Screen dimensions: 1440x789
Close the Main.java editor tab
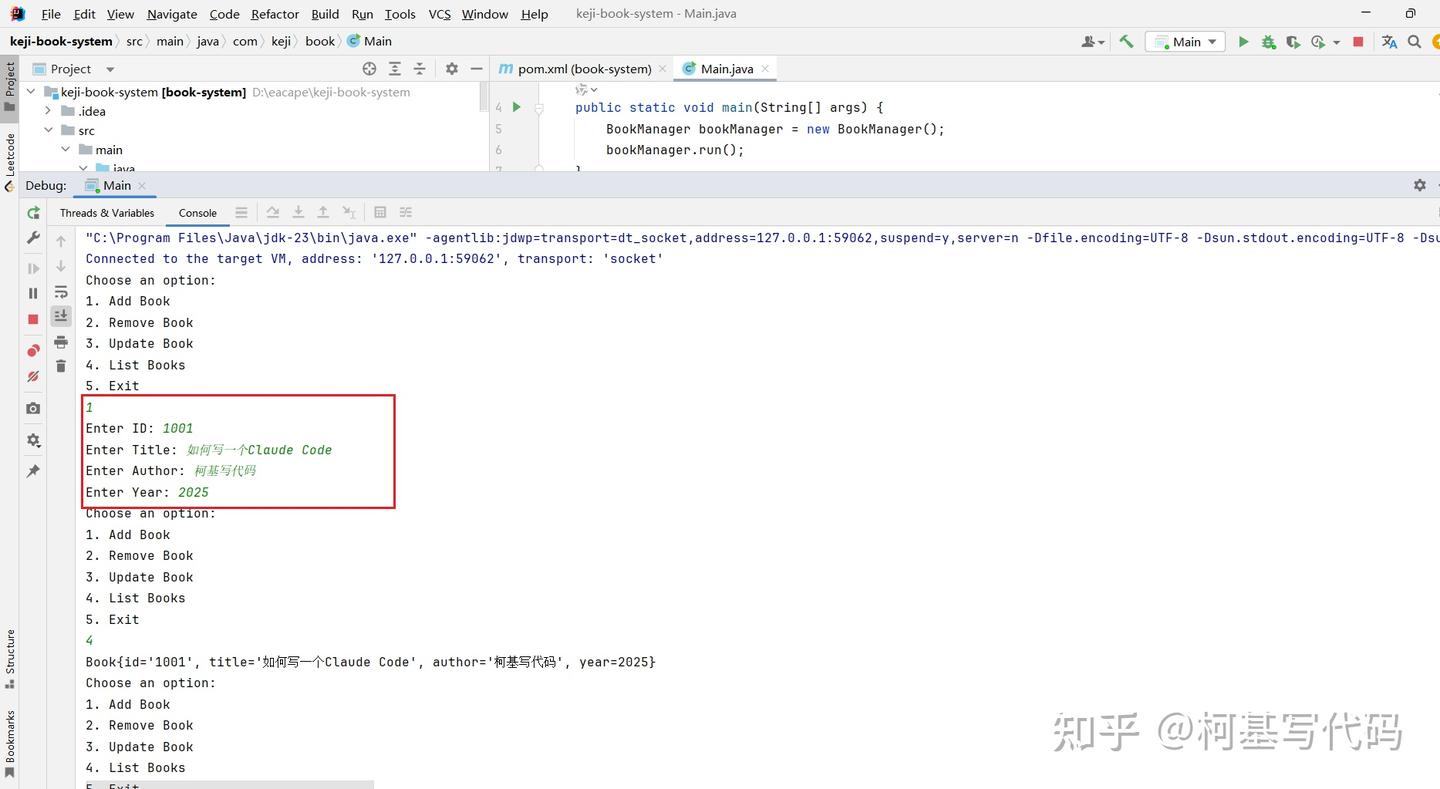[765, 69]
